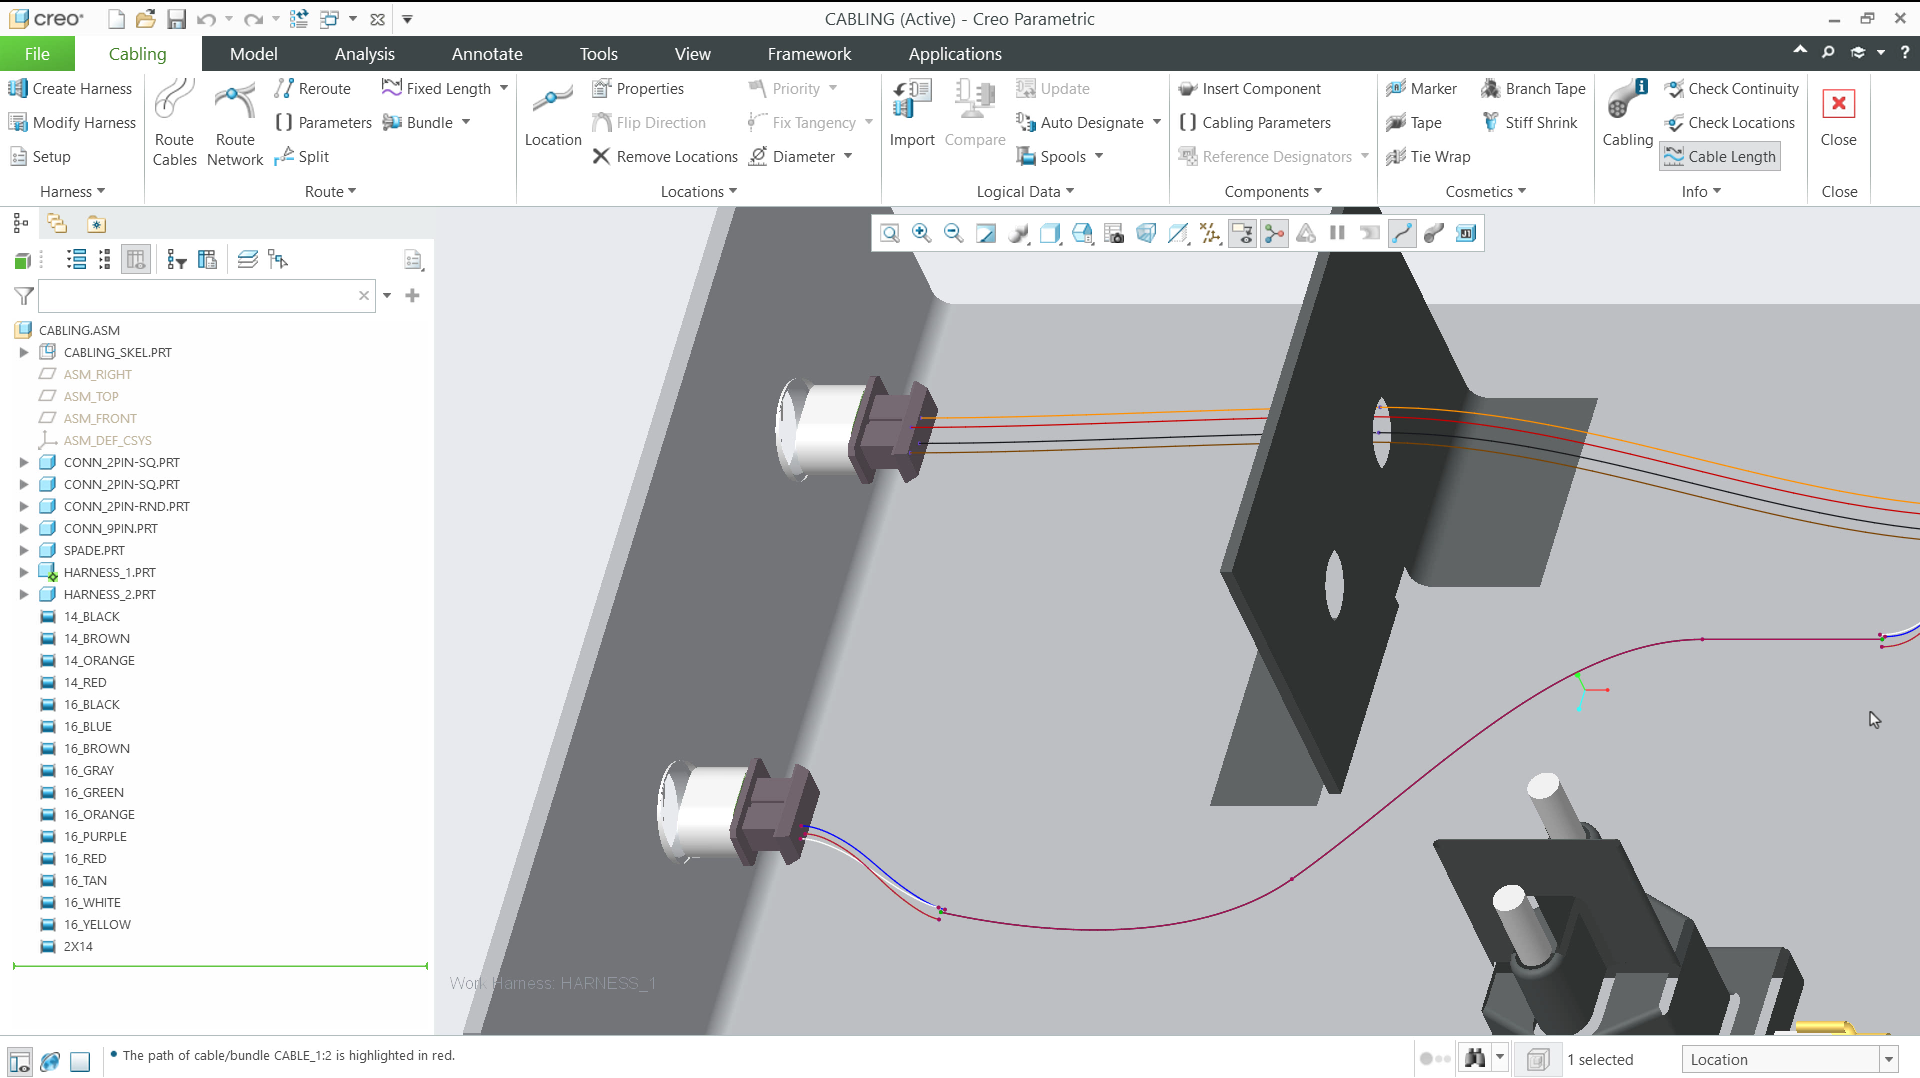Toggle the model display cube in tree toolbar
The width and height of the screenshot is (1920, 1078).
(22, 260)
